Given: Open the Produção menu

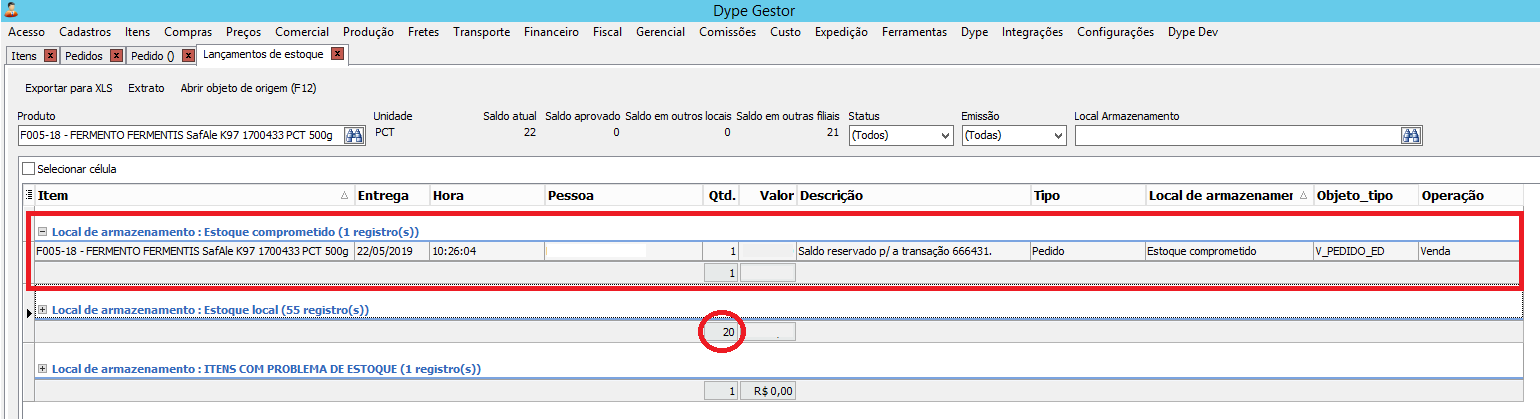Looking at the screenshot, I should [368, 32].
